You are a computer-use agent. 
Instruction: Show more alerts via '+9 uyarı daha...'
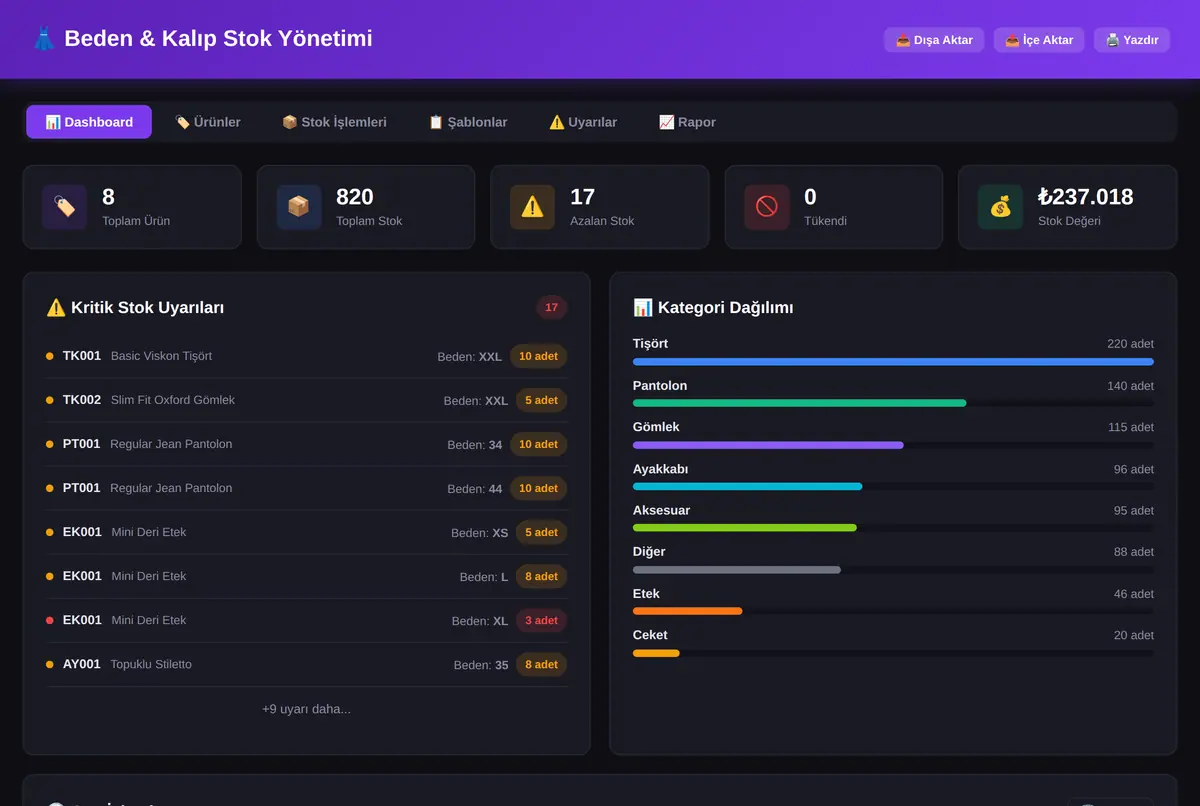pyautogui.click(x=306, y=709)
